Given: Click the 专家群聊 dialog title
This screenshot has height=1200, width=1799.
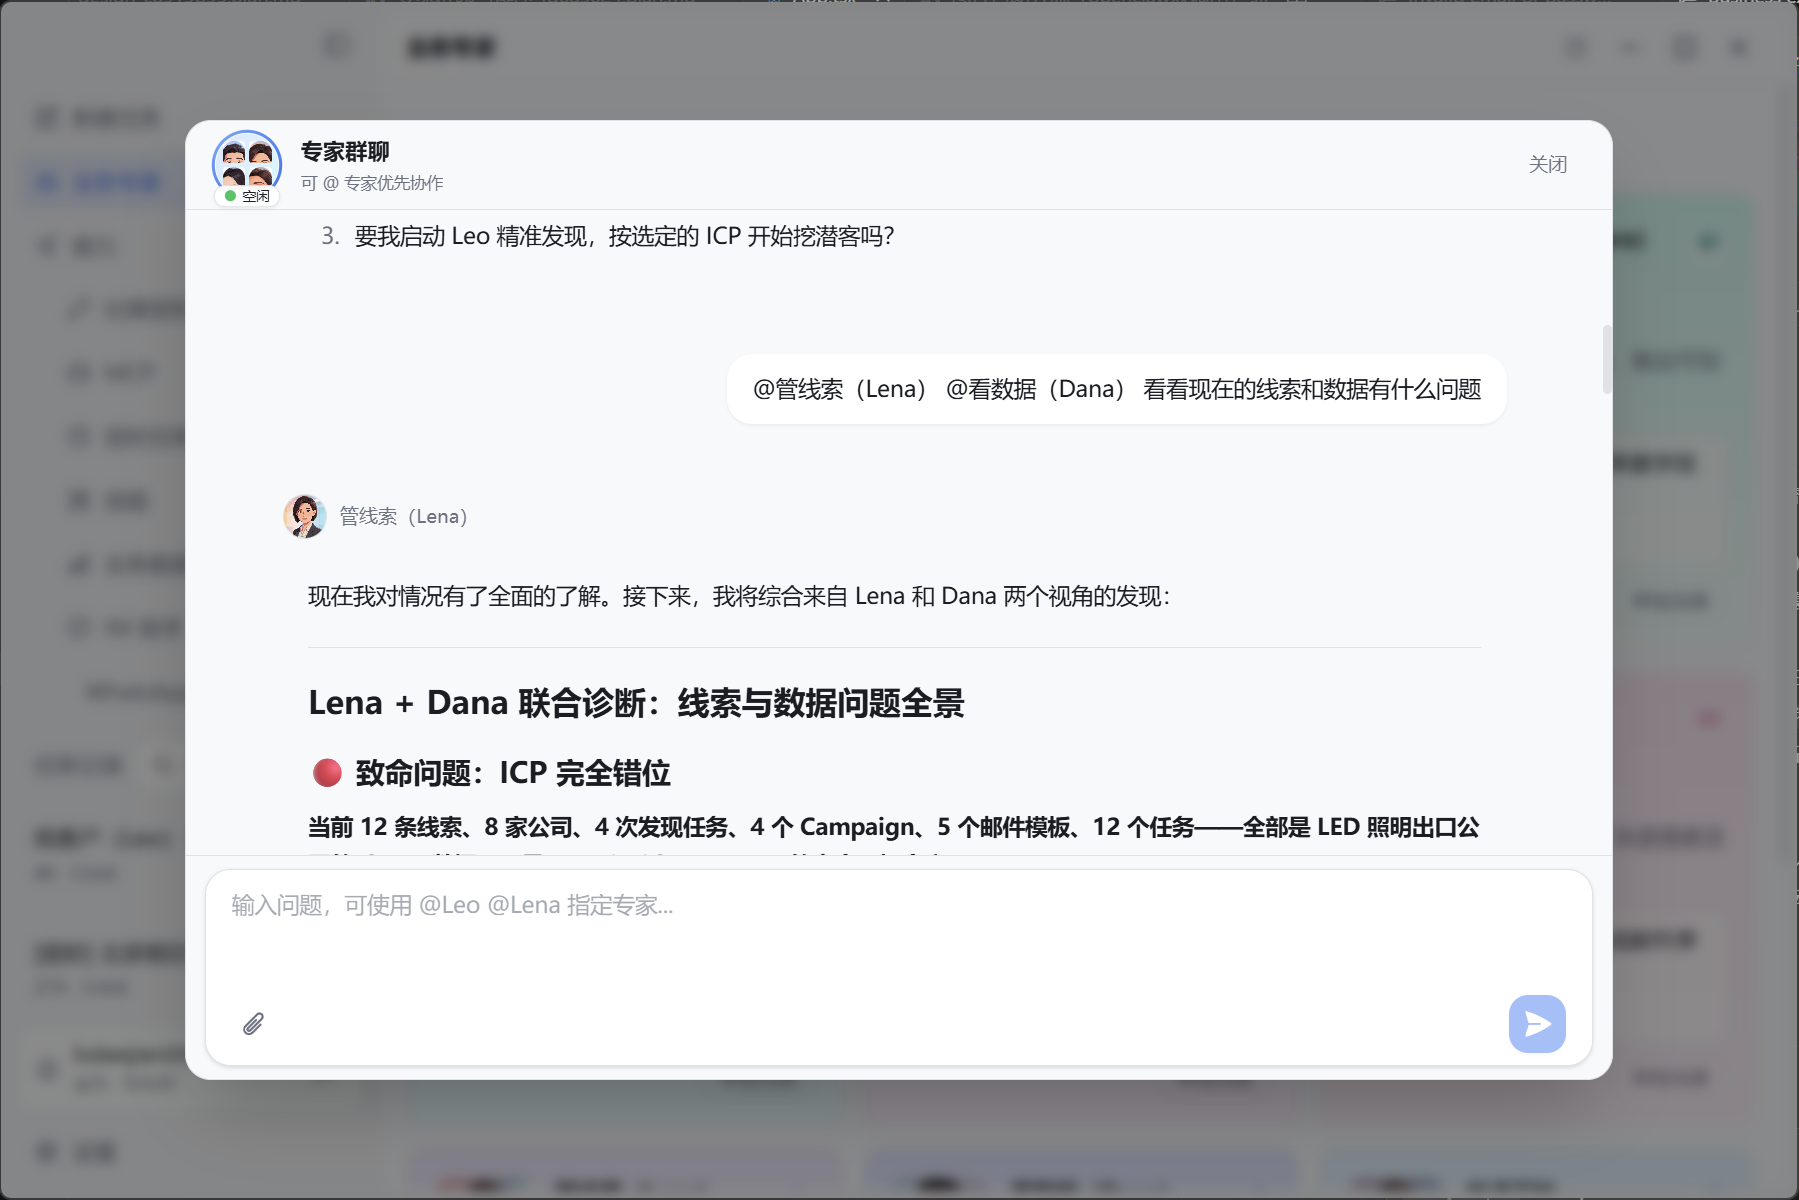Looking at the screenshot, I should click(345, 152).
